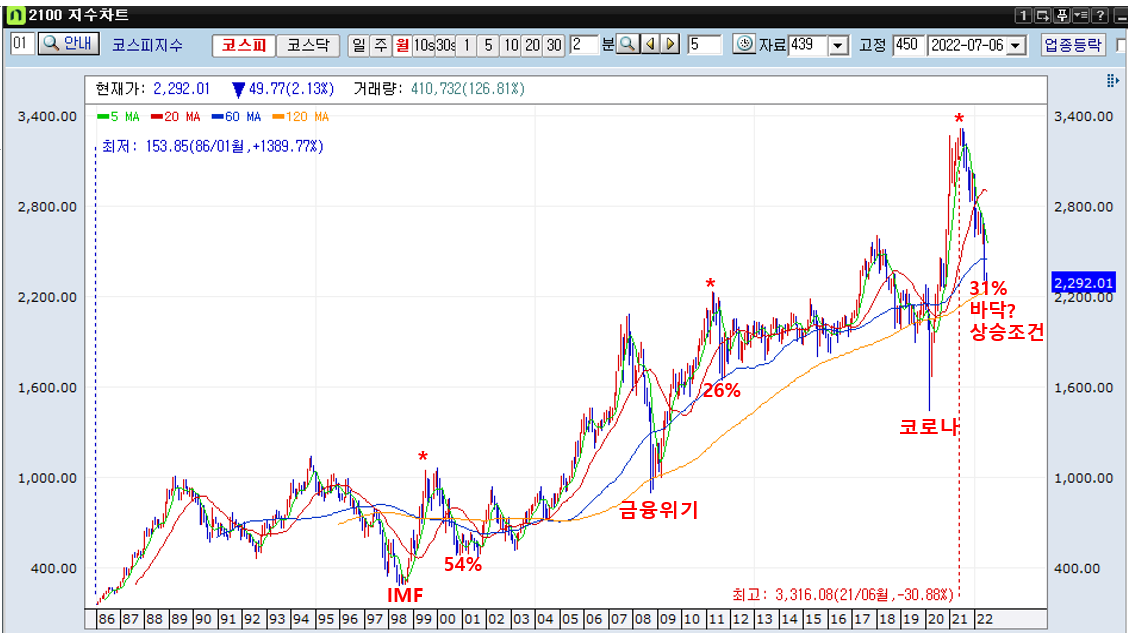Click the 최고 3,316.08 annotation text
This screenshot has height=633, width=1128.
pos(842,595)
